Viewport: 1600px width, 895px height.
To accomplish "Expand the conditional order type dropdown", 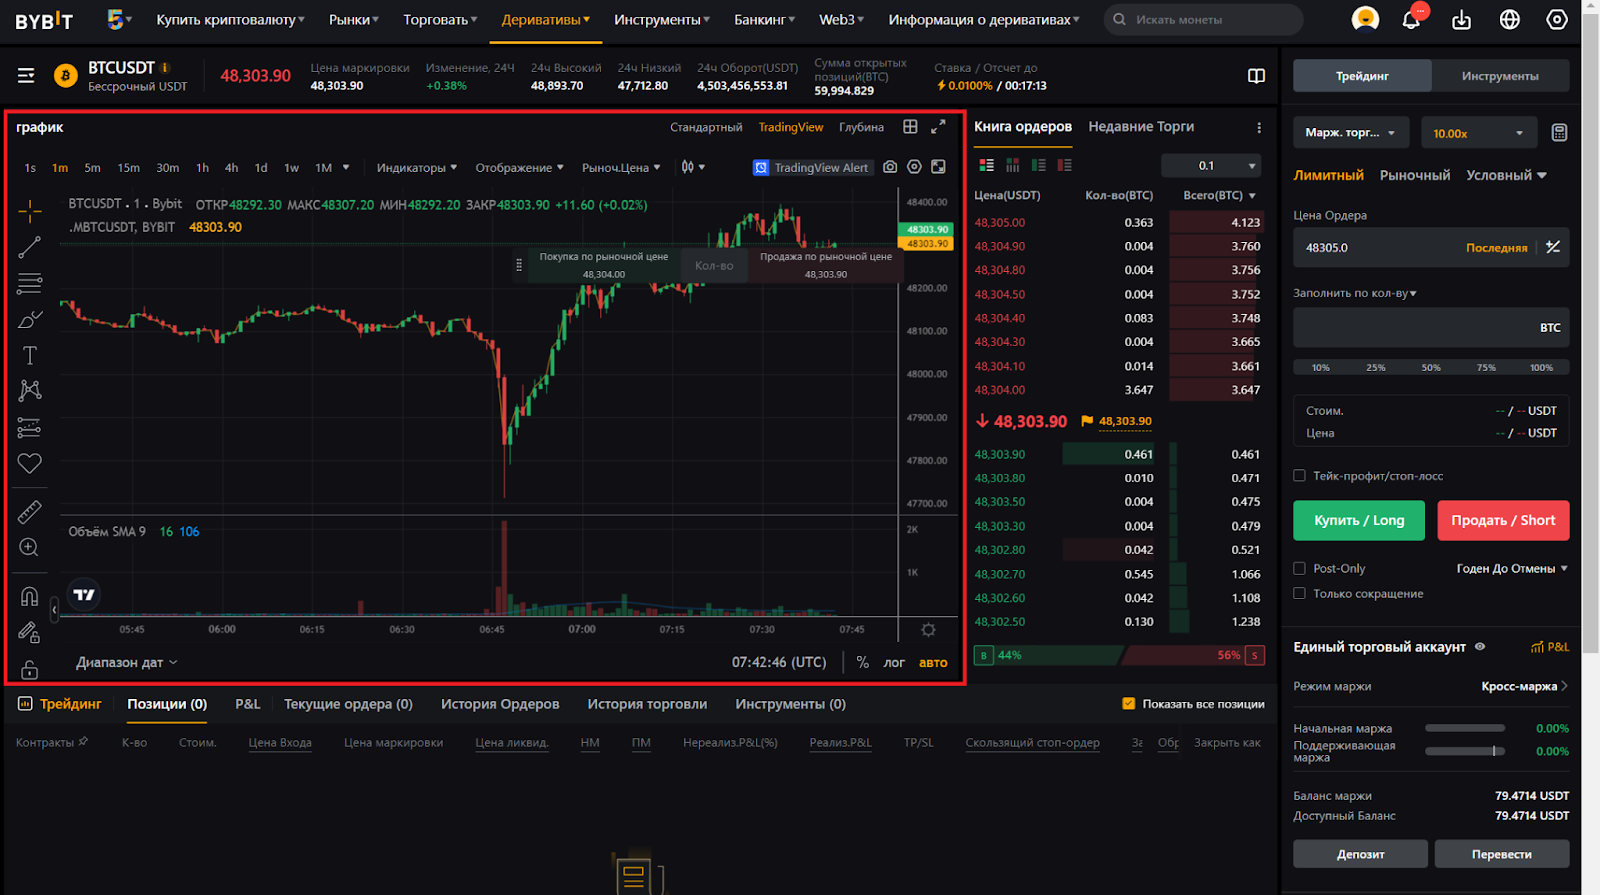I will coord(1506,175).
